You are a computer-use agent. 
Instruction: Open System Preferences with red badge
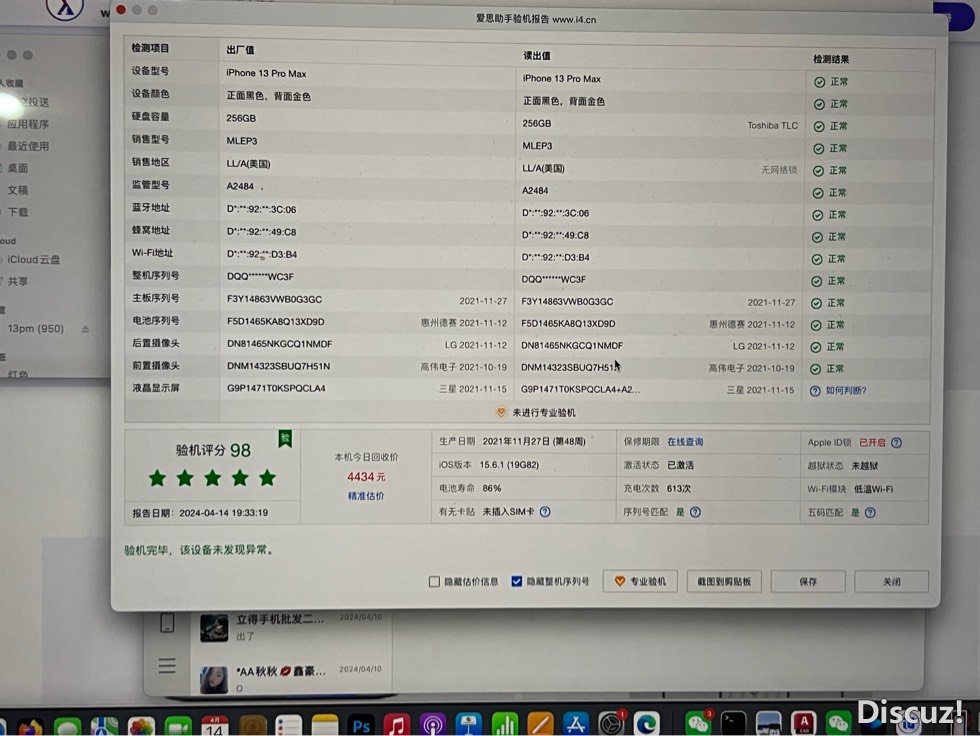[x=612, y=724]
